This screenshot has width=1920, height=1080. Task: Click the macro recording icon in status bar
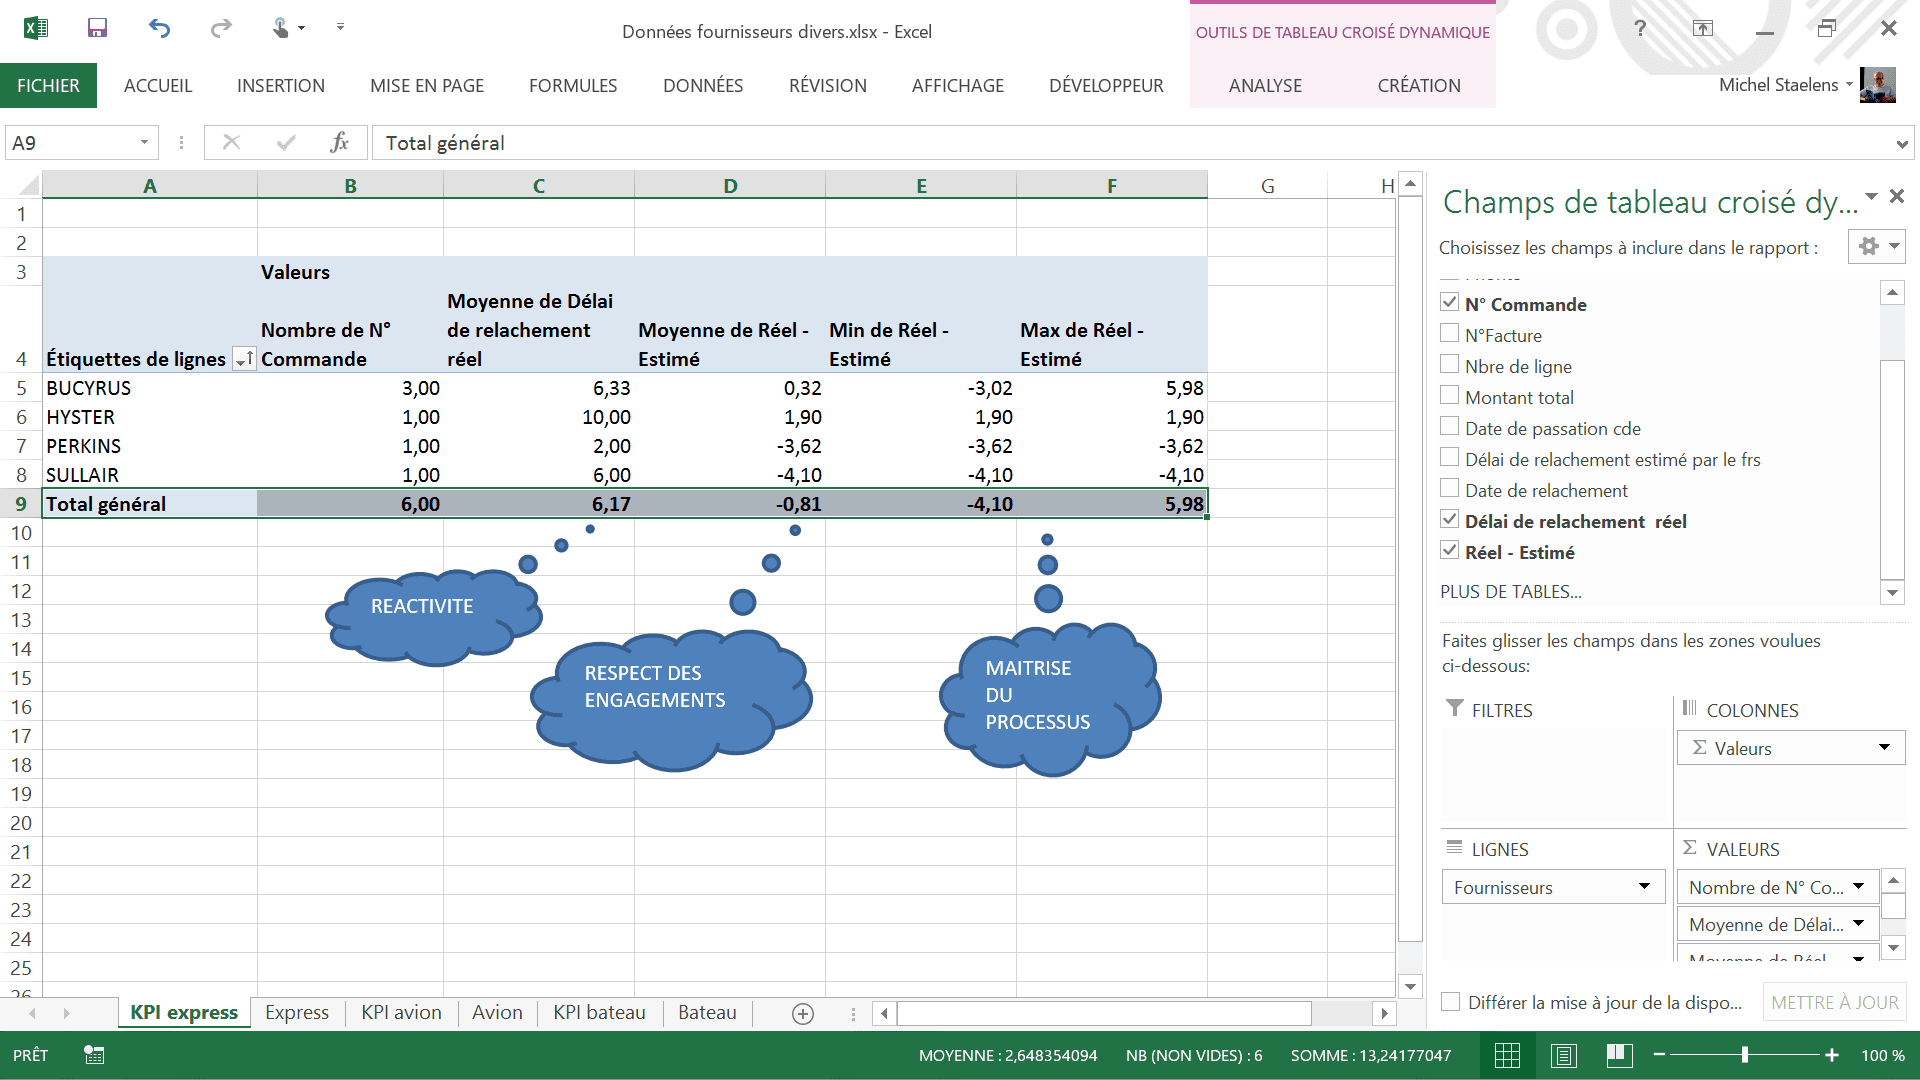pos(94,1055)
